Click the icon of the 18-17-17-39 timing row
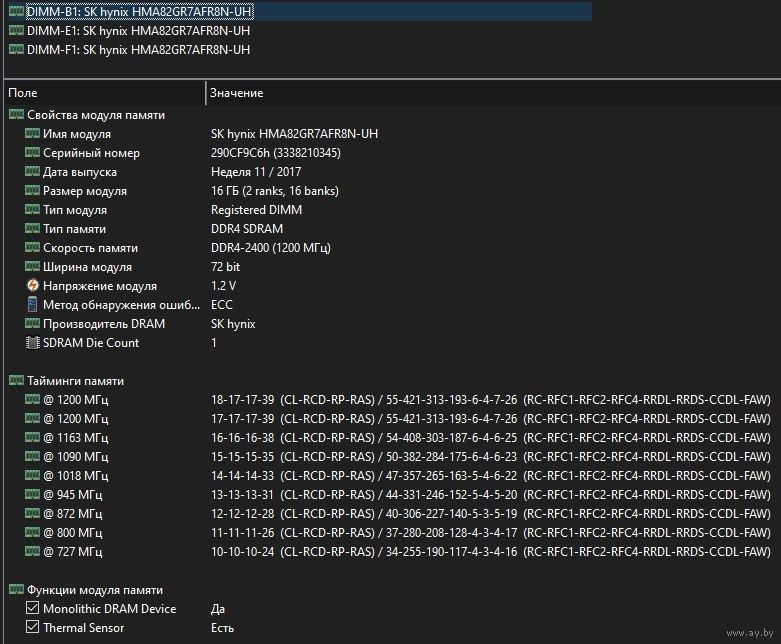Image resolution: width=781 pixels, height=644 pixels. (32, 399)
